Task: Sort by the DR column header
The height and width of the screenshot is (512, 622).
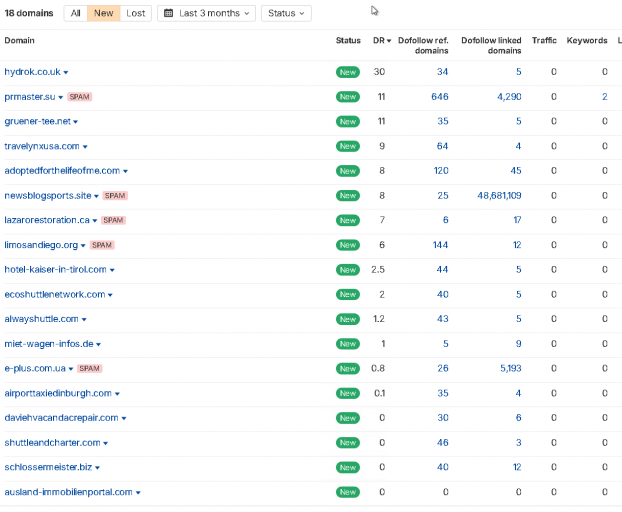Action: (x=382, y=40)
